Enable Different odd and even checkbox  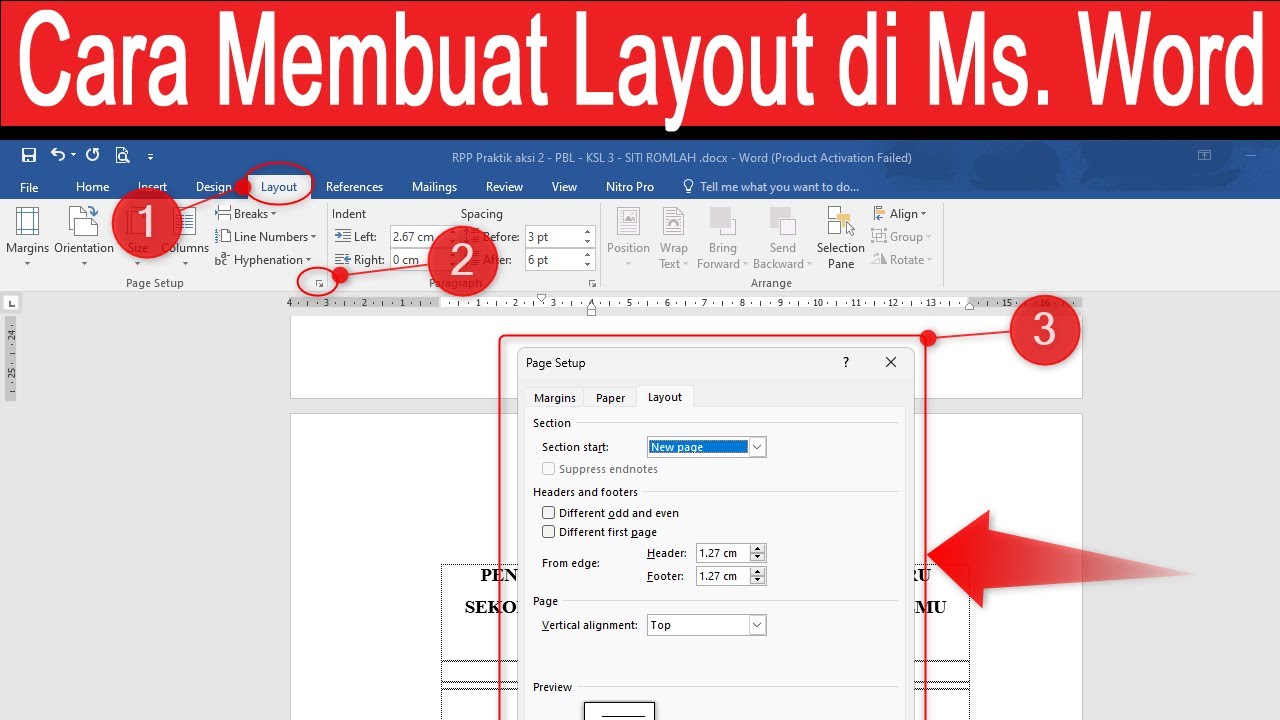pos(548,513)
